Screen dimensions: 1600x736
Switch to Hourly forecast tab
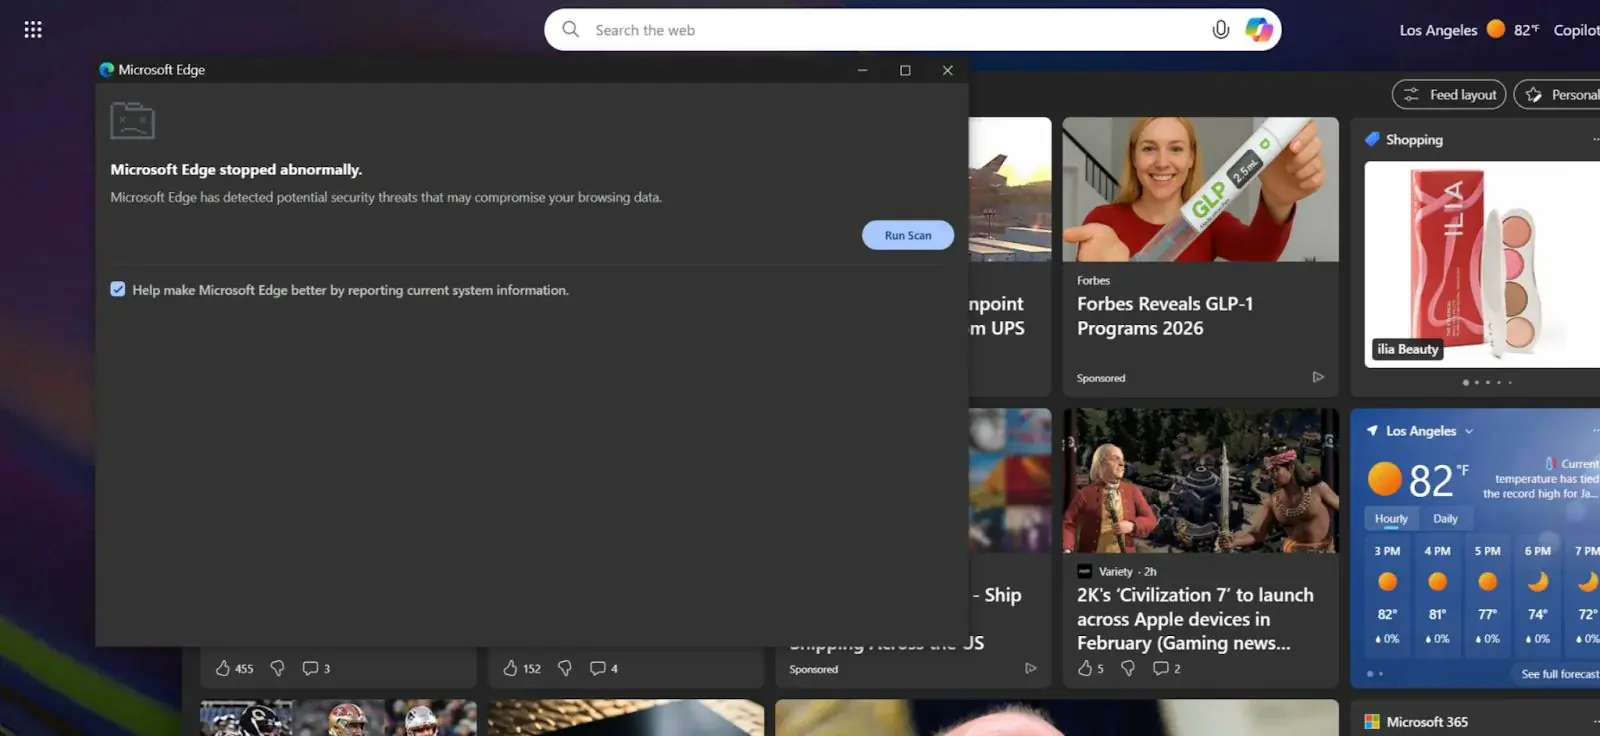click(x=1390, y=518)
